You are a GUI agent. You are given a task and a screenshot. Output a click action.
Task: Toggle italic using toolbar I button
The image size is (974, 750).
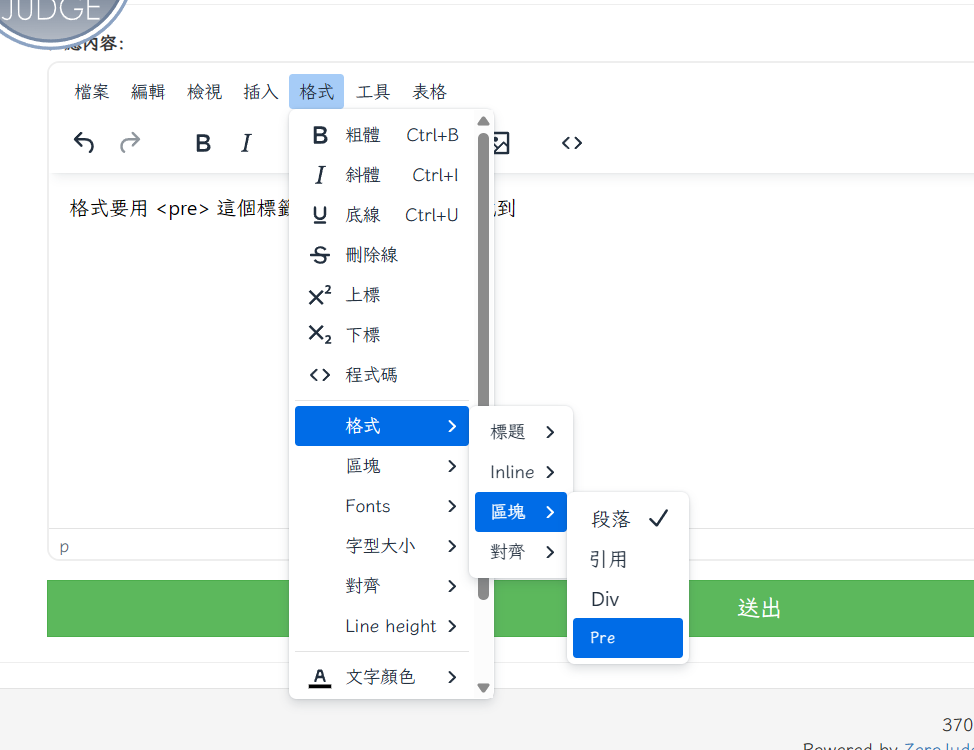[x=246, y=143]
